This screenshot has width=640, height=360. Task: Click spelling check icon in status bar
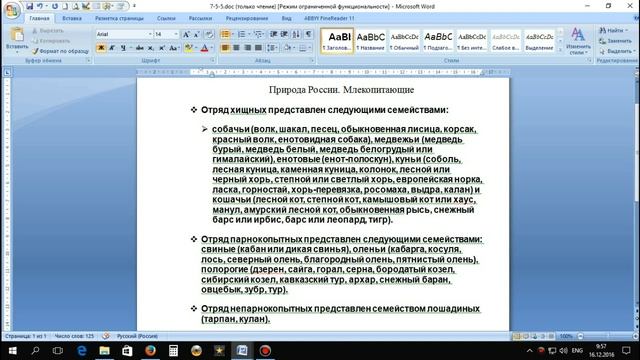[x=106, y=336]
